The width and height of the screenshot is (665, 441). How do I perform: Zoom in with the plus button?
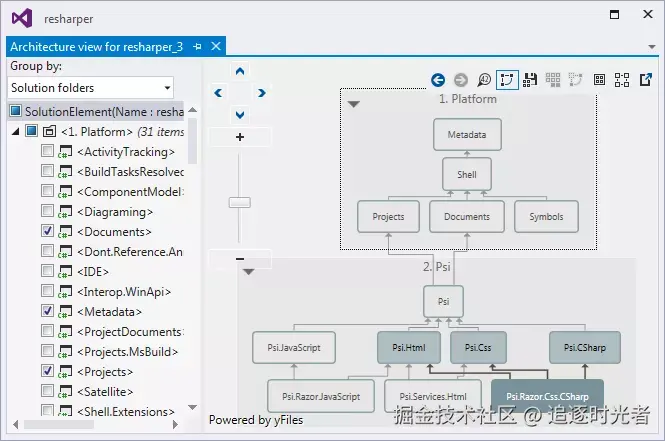pos(240,137)
